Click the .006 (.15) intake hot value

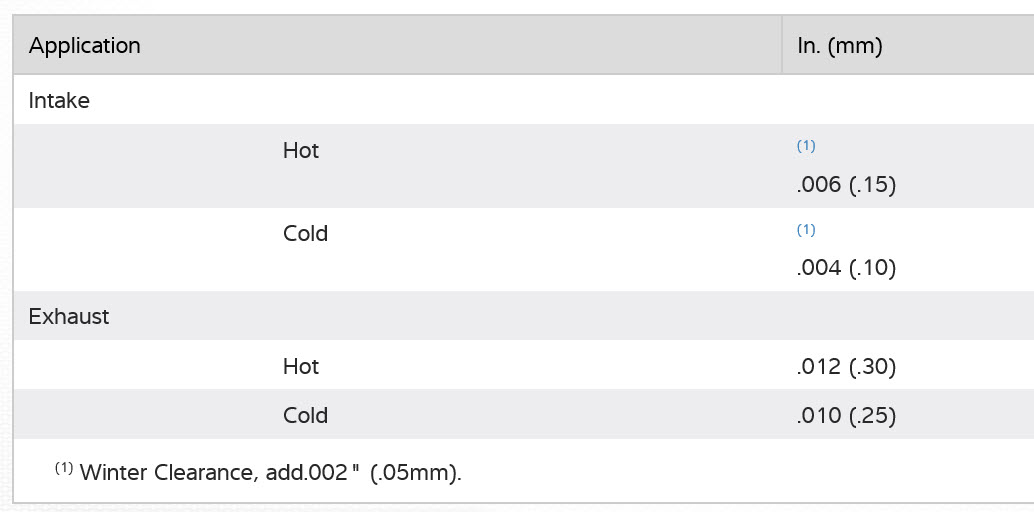click(x=846, y=185)
